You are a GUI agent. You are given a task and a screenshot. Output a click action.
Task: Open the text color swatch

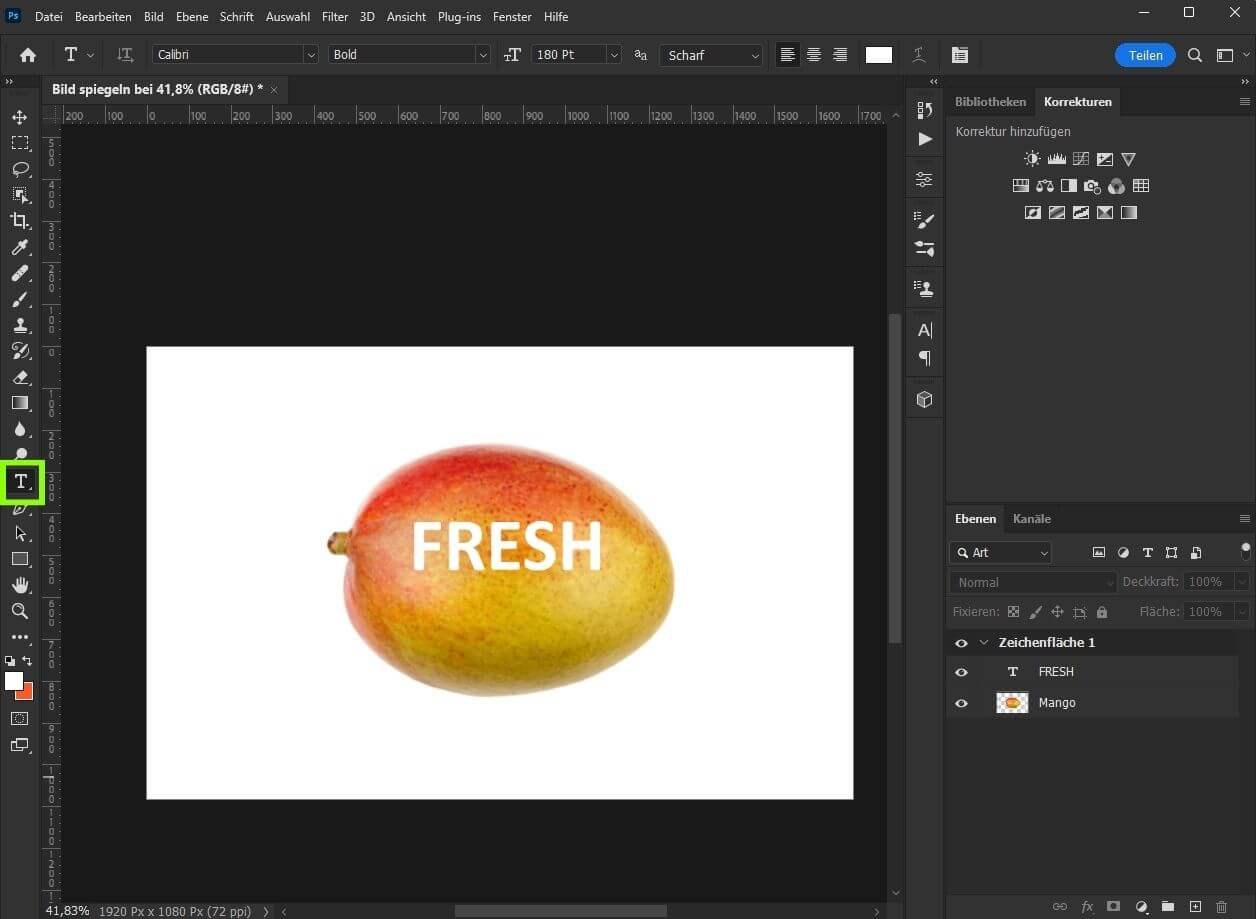[878, 55]
